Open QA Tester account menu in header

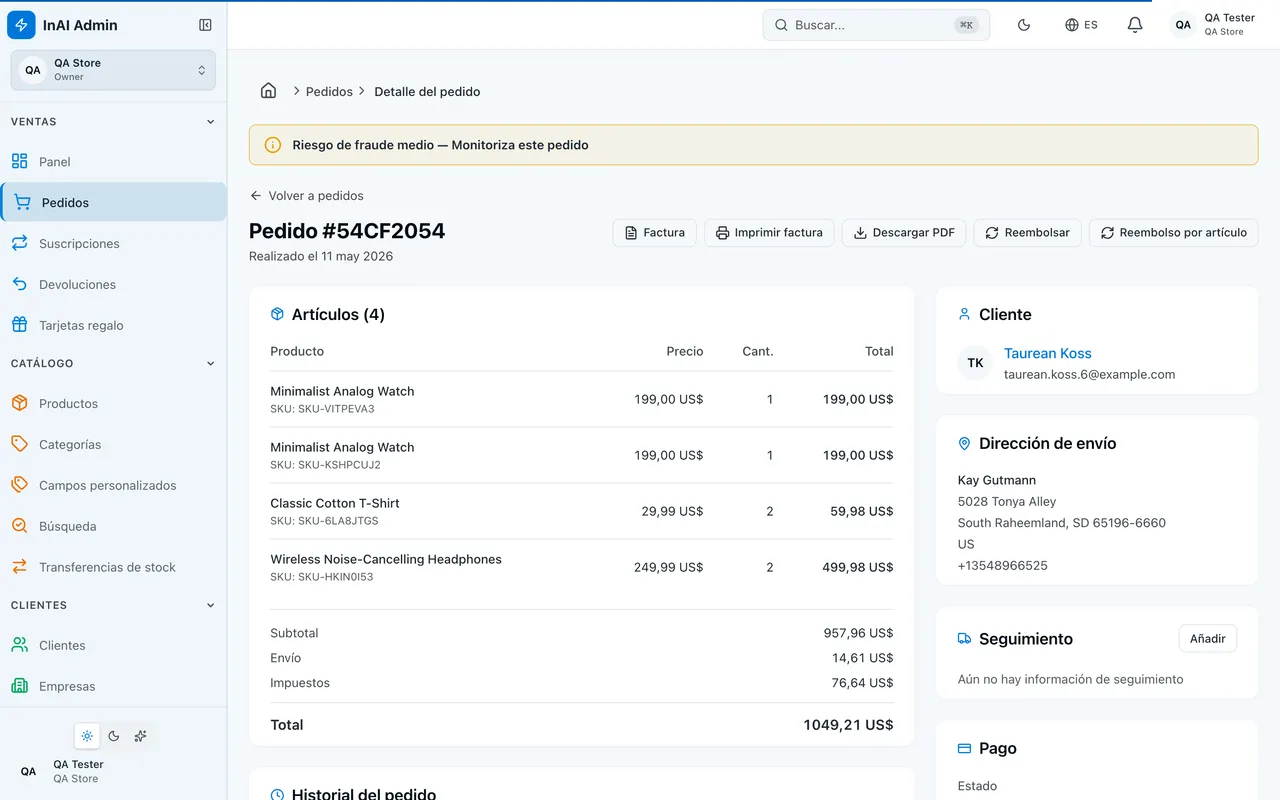(x=1213, y=25)
